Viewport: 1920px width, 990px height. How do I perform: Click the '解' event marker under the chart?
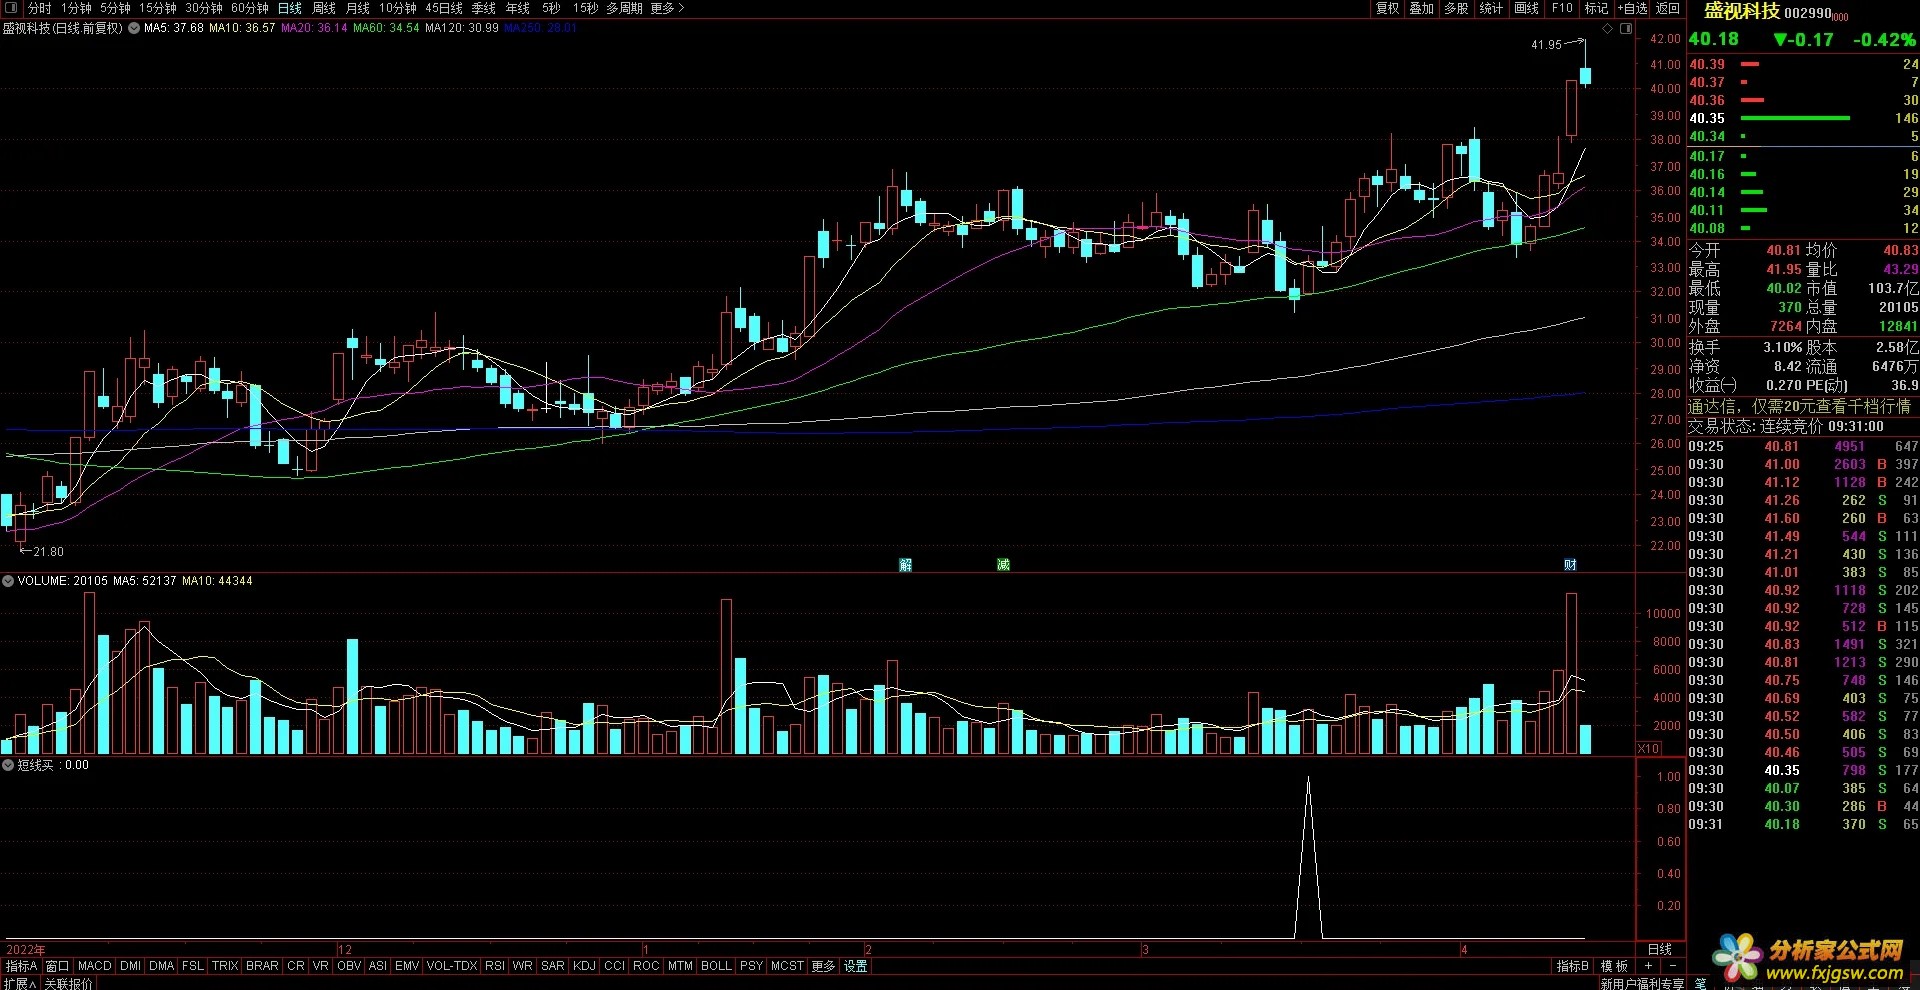(905, 565)
